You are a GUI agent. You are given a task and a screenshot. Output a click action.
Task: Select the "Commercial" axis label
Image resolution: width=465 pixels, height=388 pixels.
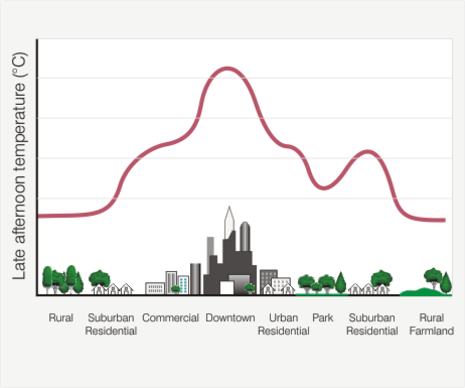tap(170, 318)
